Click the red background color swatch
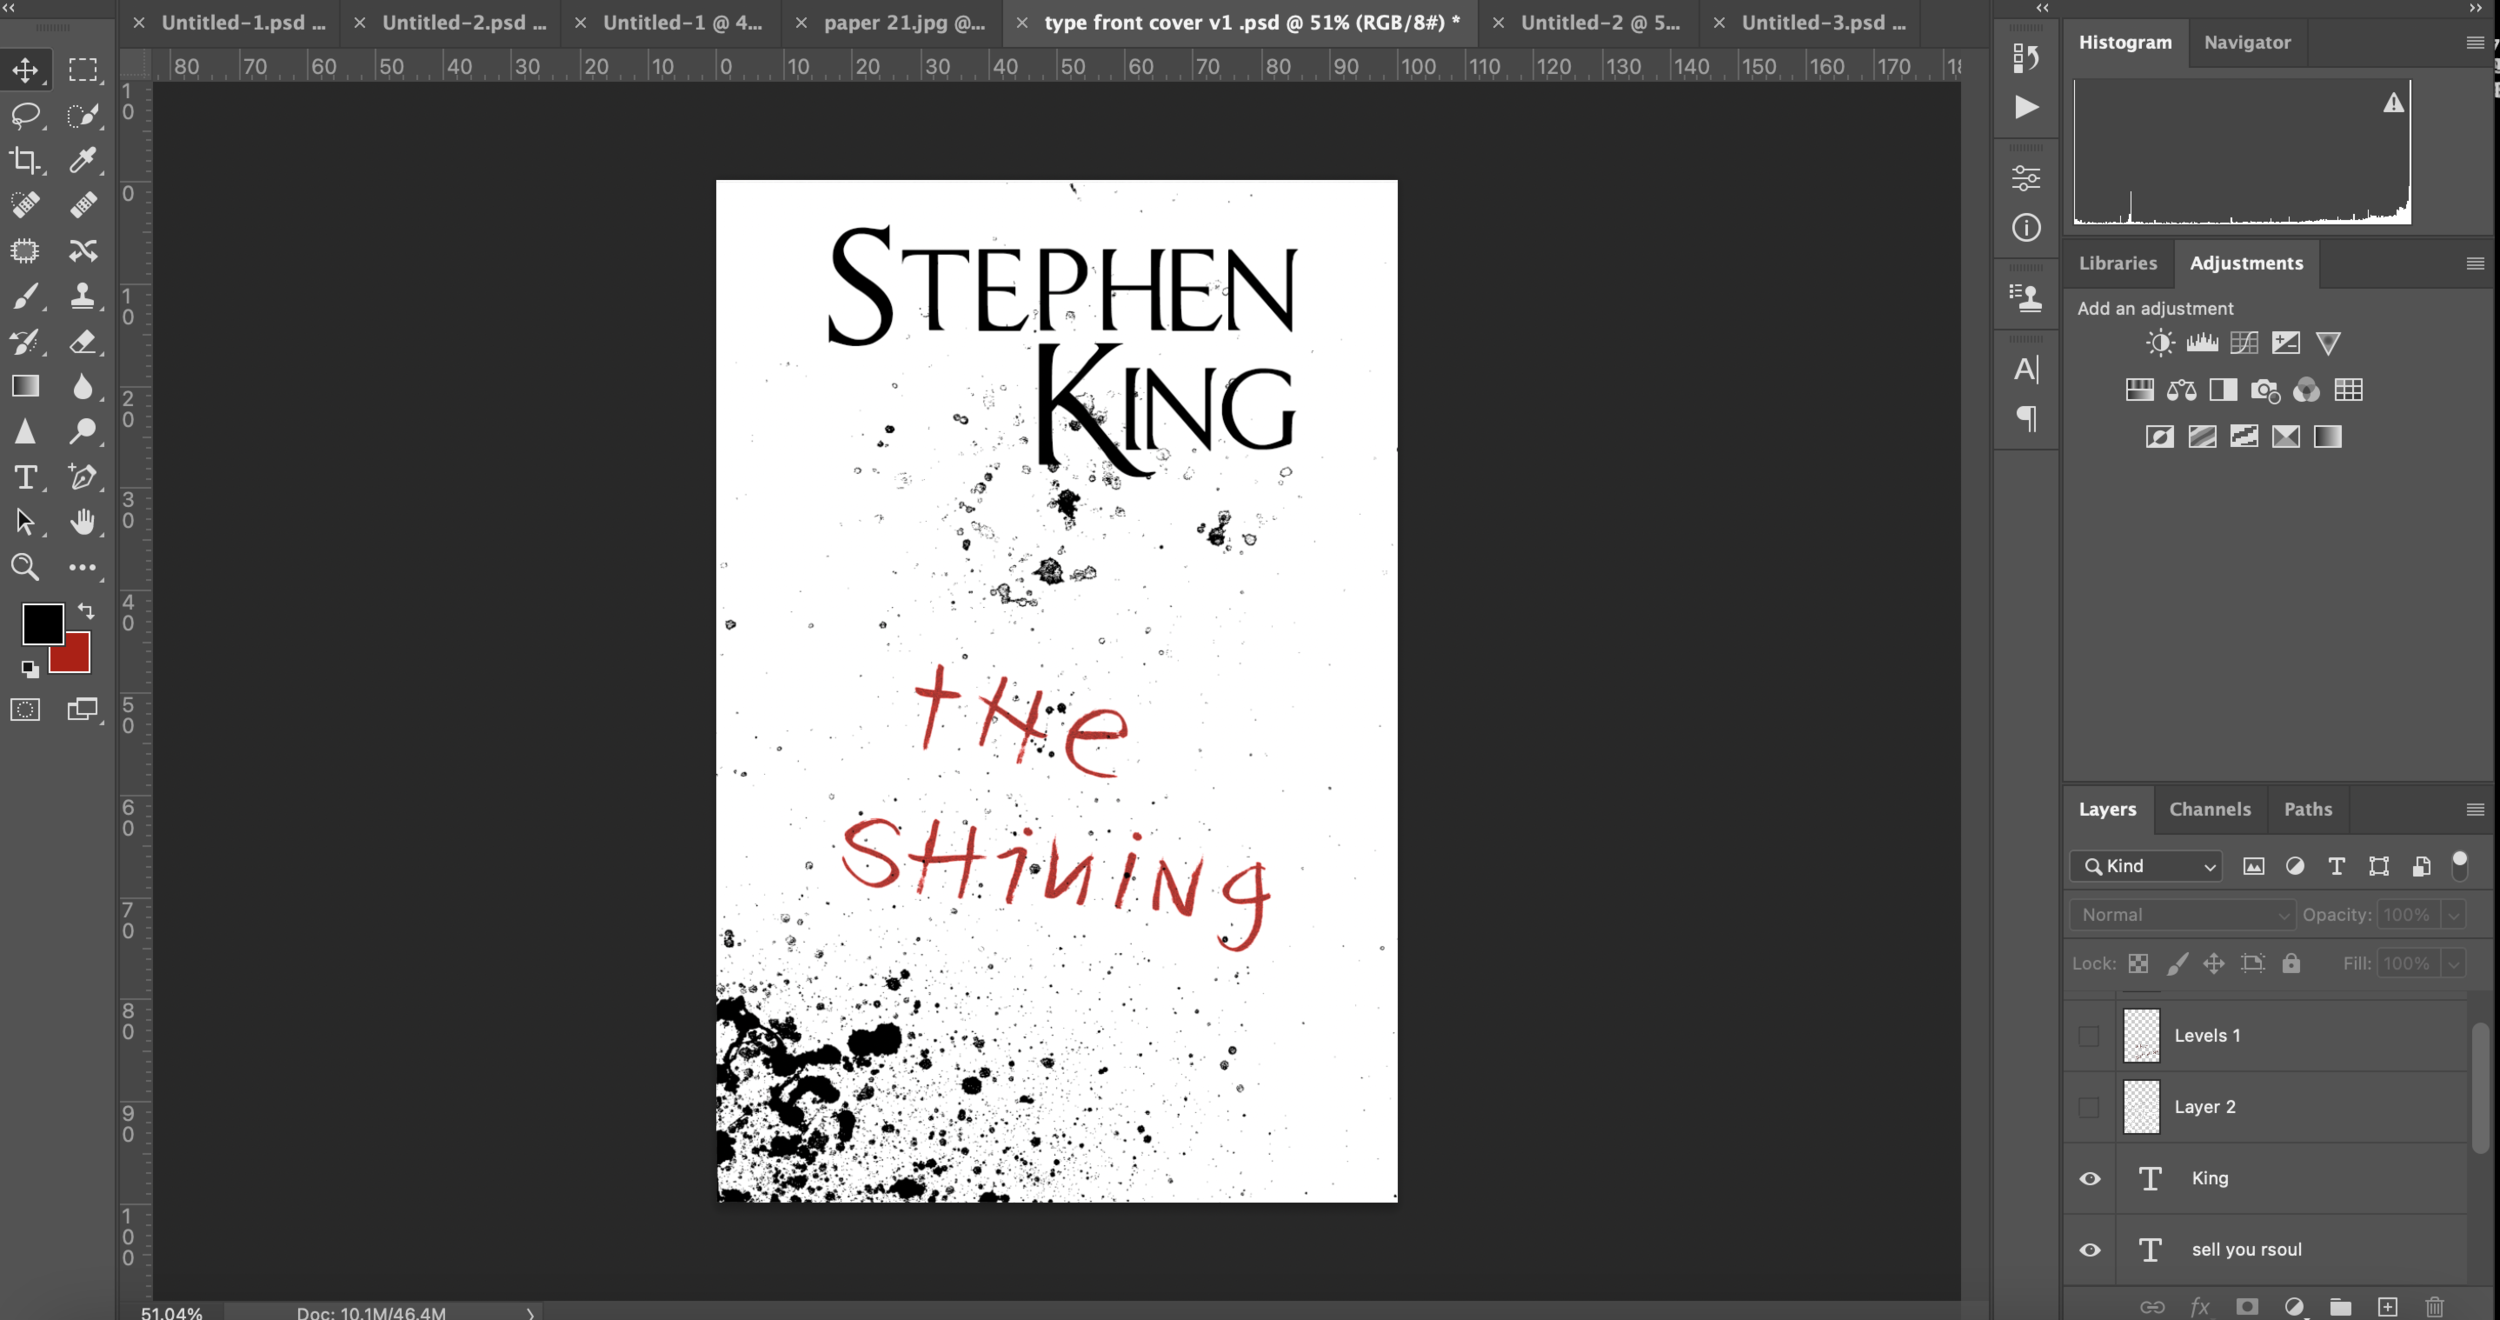 click(x=76, y=661)
